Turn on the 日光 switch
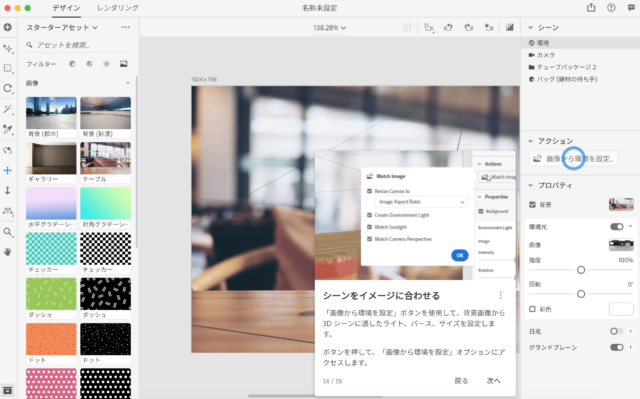This screenshot has height=399, width=640. [x=616, y=331]
